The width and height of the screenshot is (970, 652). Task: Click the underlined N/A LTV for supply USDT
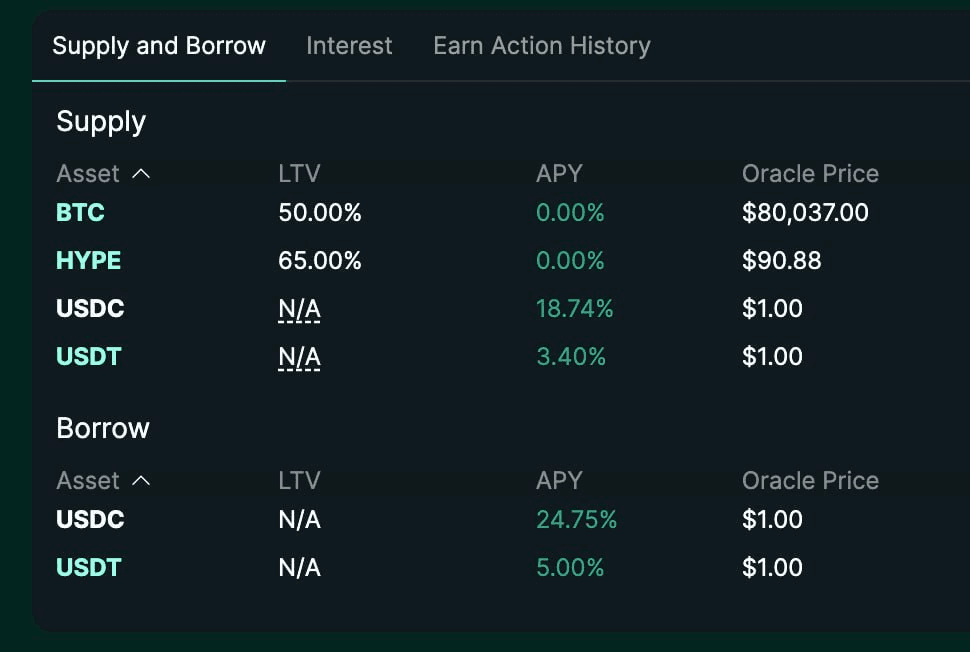click(x=299, y=357)
